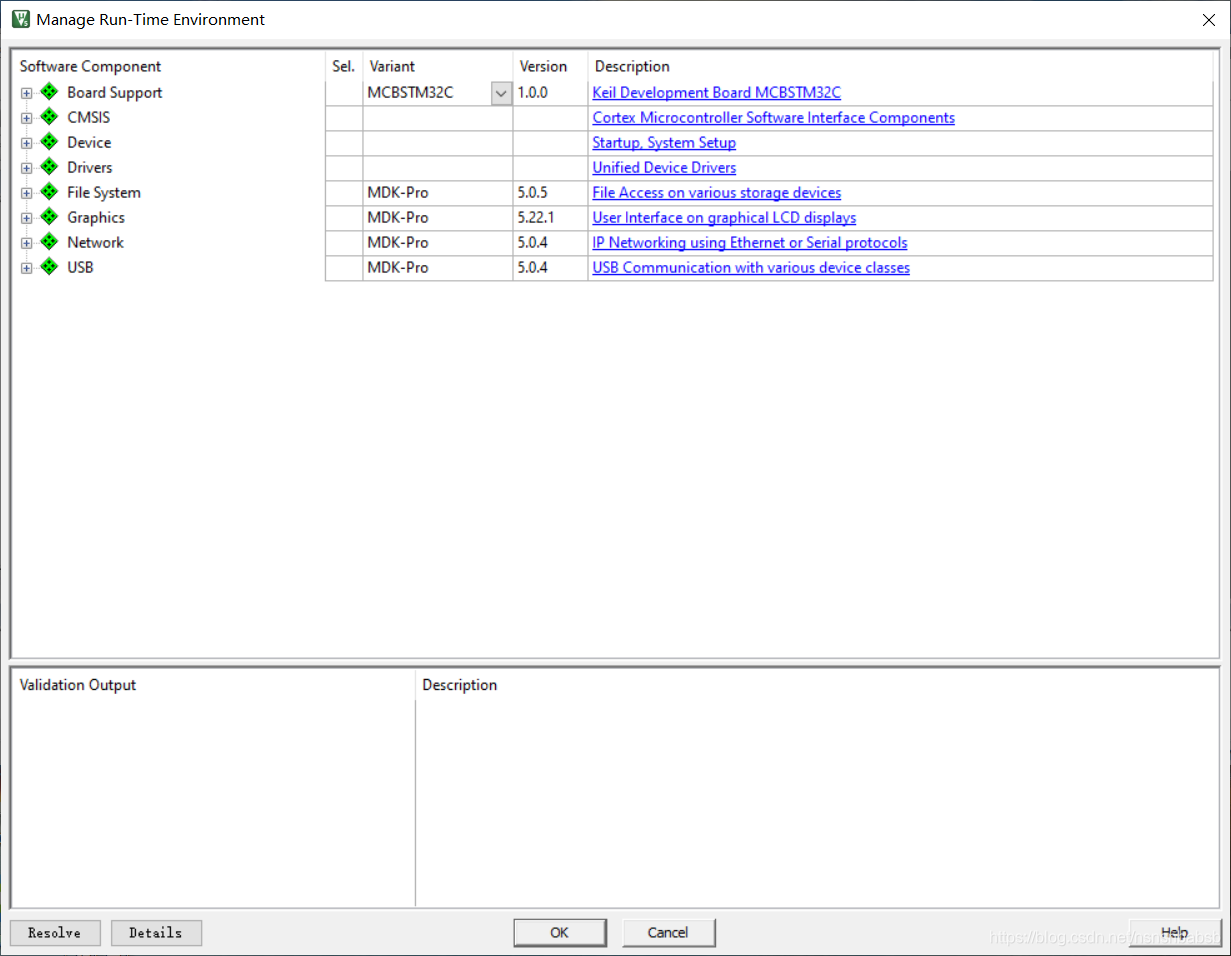Open the IP Networking using Ethernet link
The width and height of the screenshot is (1231, 956).
click(750, 242)
